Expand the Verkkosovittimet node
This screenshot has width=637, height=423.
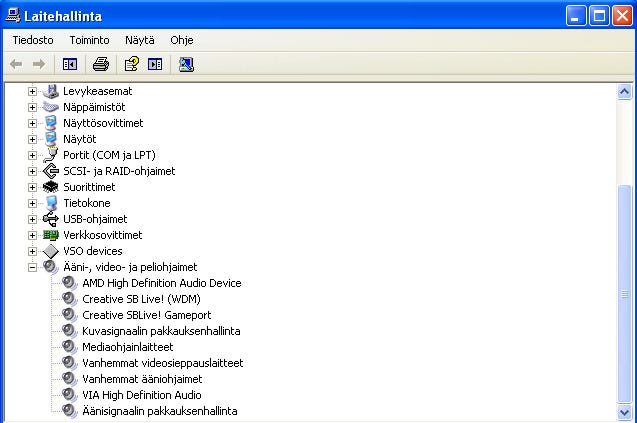(32, 235)
